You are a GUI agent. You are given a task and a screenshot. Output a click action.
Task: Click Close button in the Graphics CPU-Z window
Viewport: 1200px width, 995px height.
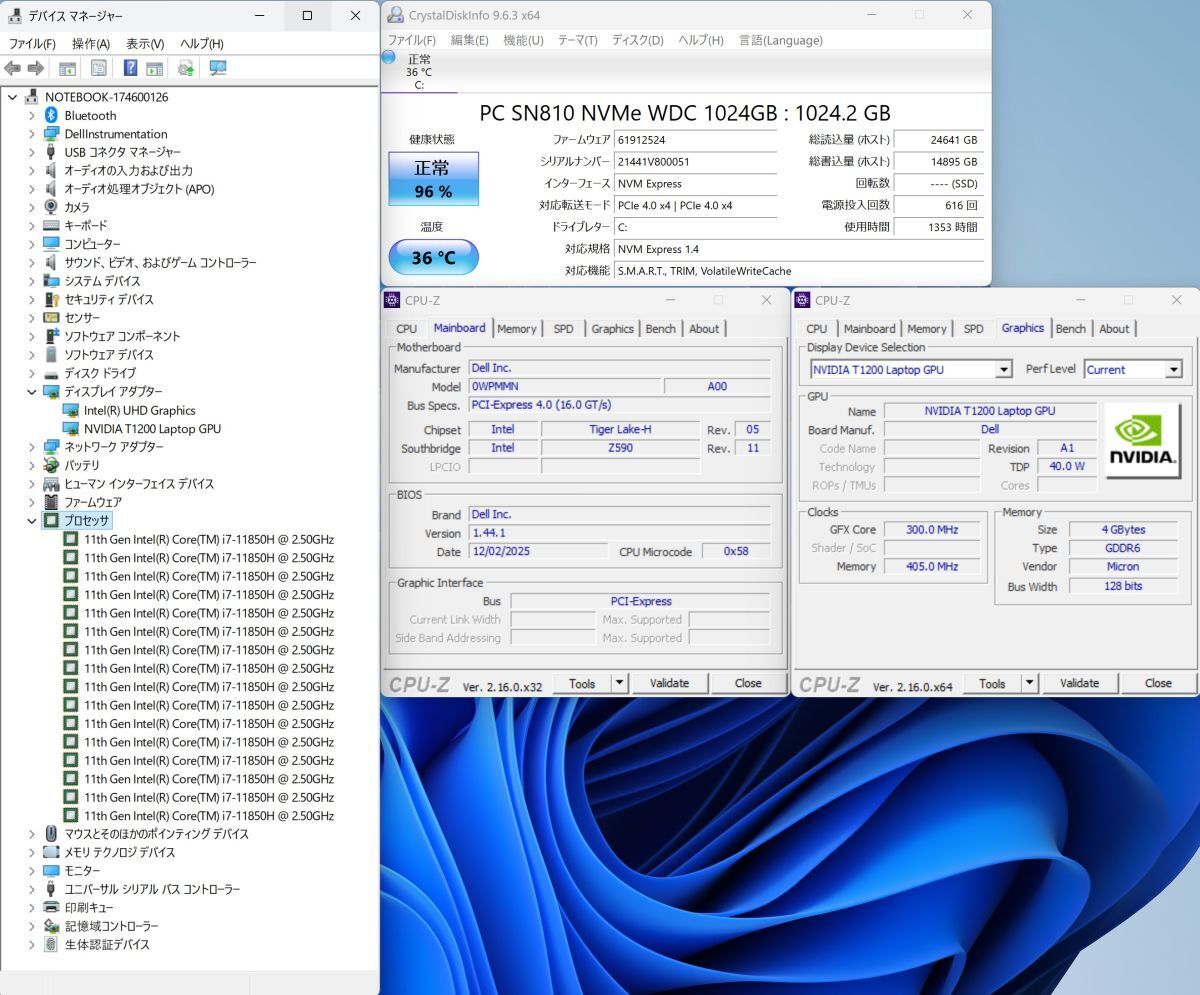[1158, 683]
